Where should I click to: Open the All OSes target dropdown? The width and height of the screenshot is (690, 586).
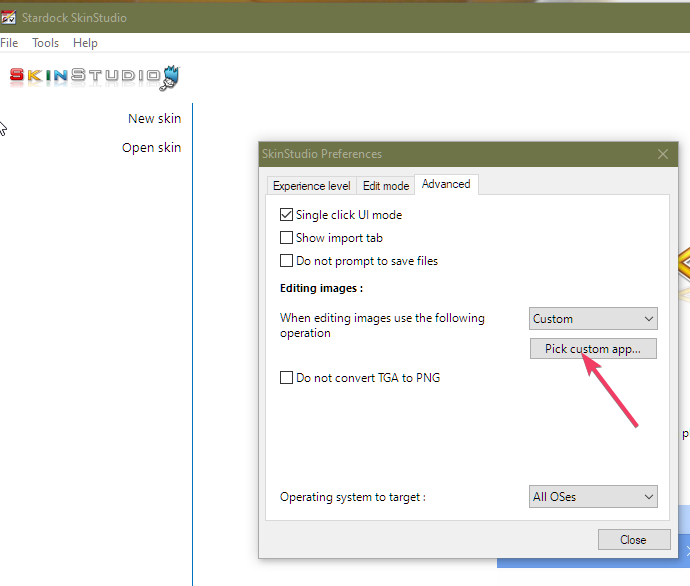pyautogui.click(x=593, y=496)
